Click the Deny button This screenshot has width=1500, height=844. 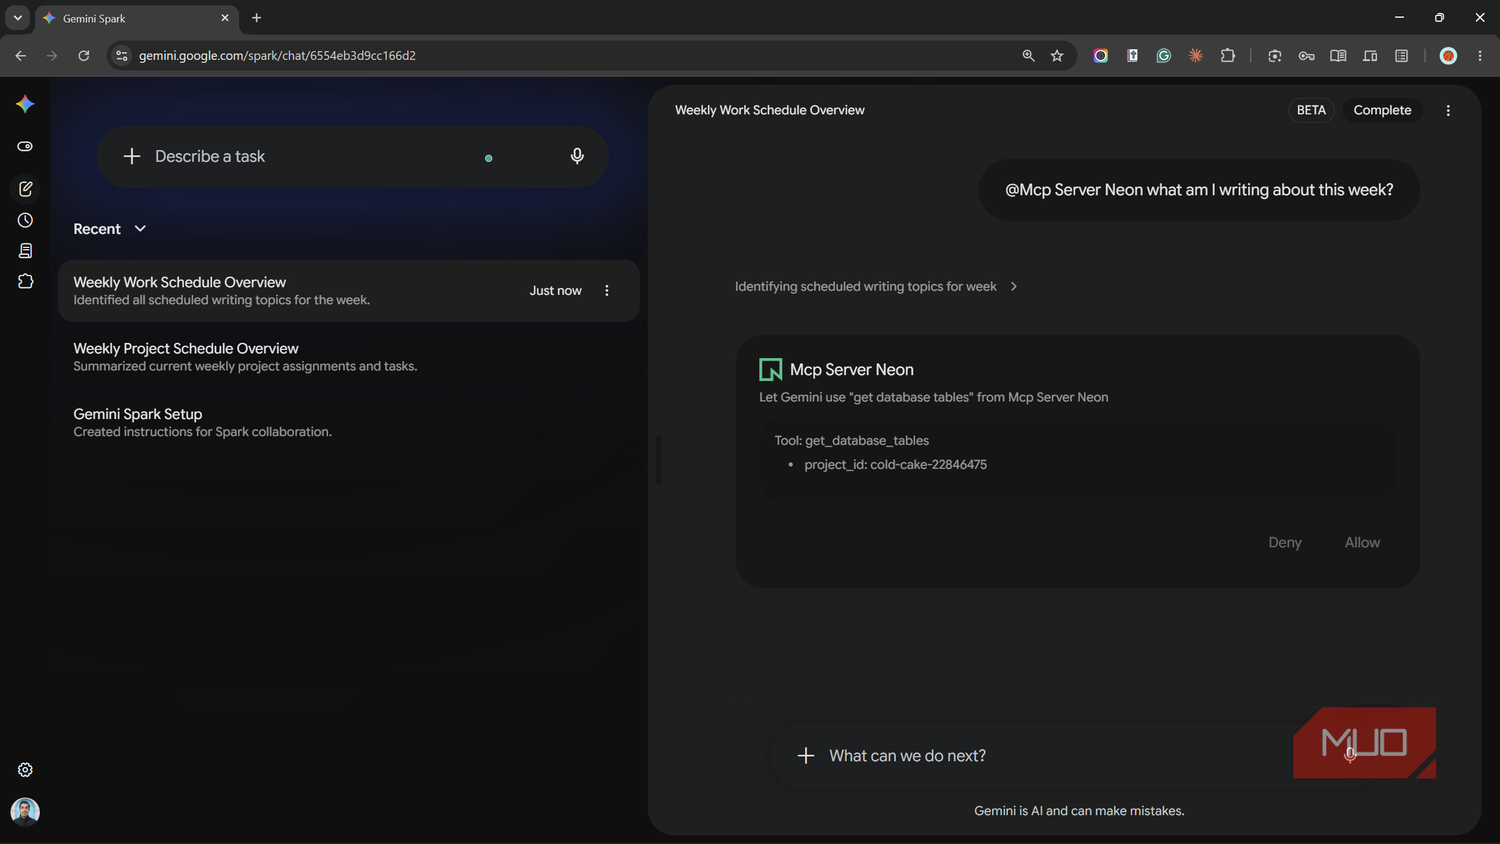(x=1285, y=543)
